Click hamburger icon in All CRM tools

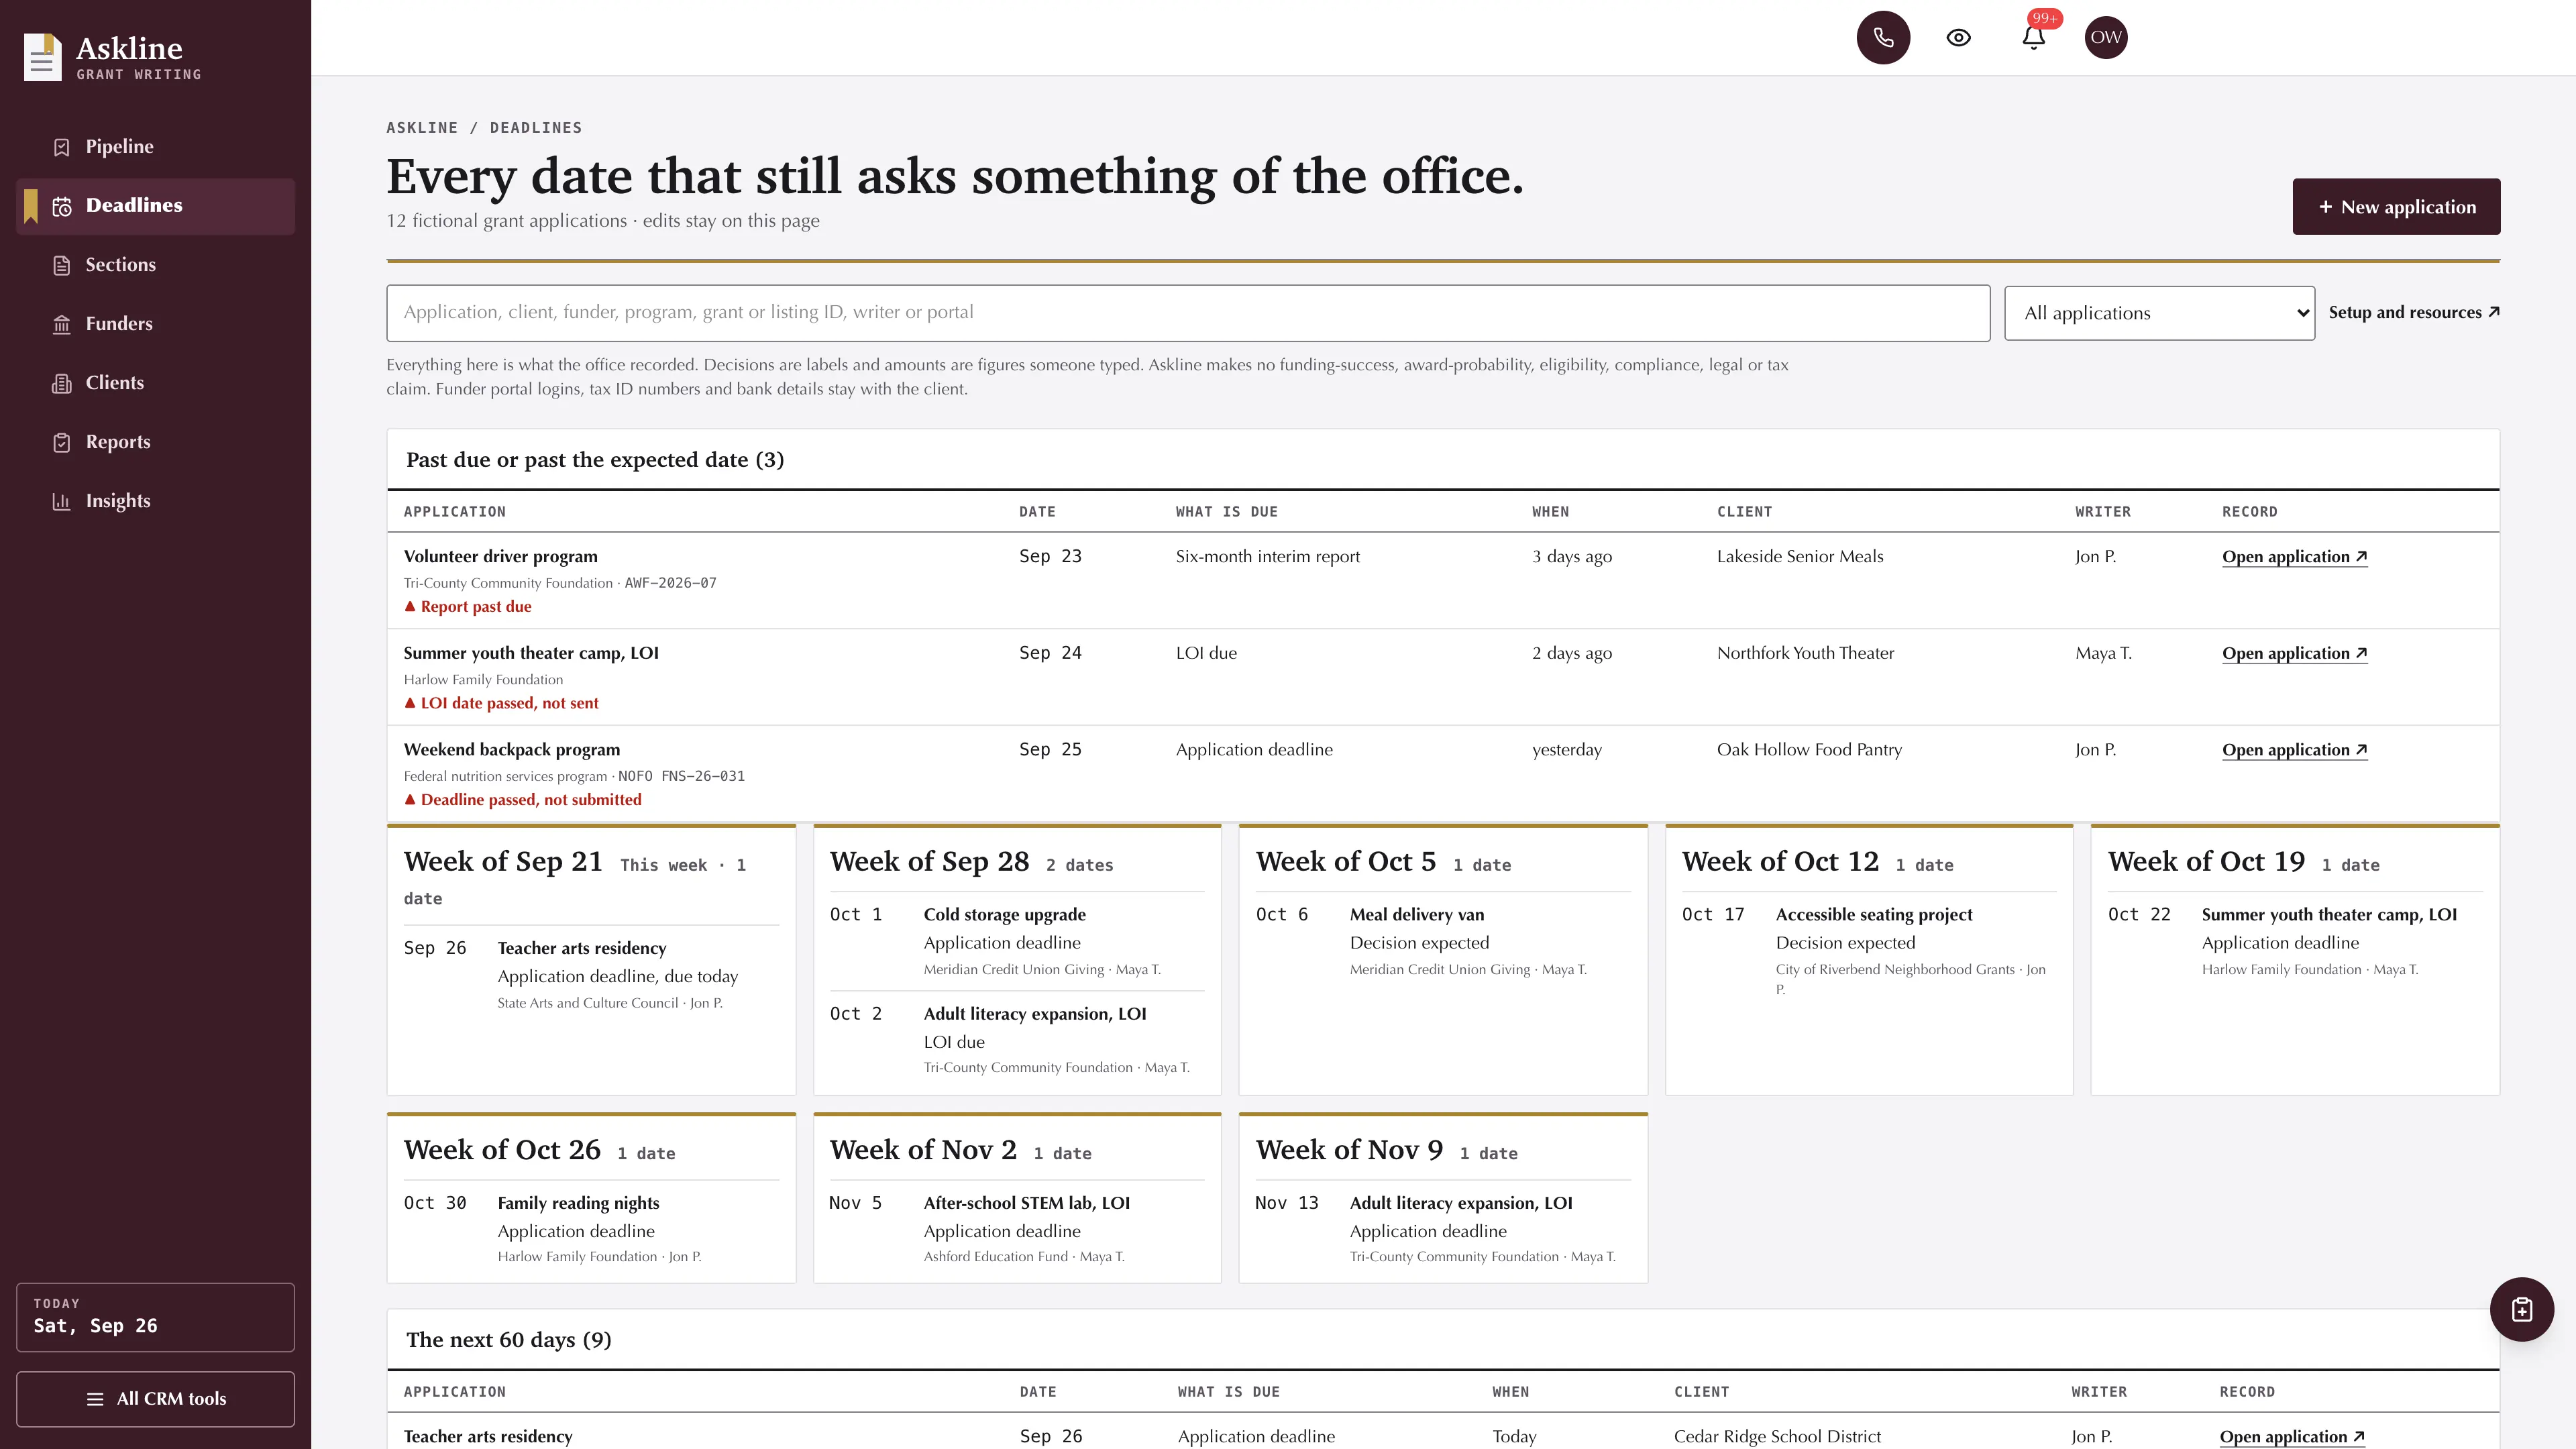[x=95, y=1399]
